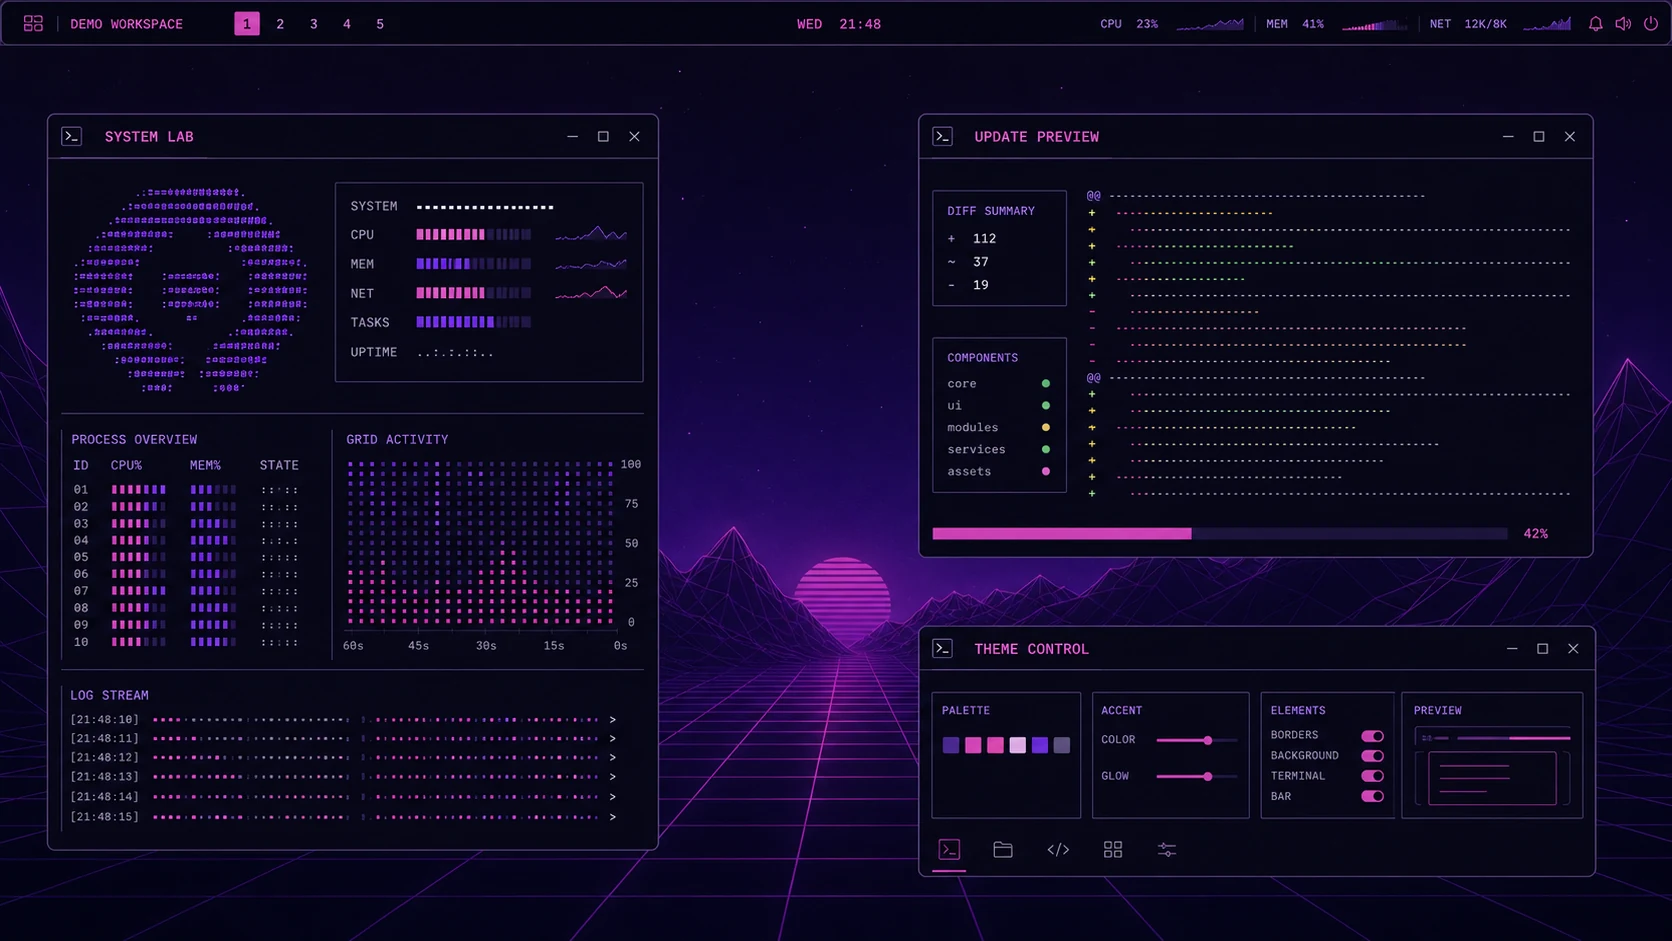
Task: Click the core component status dot
Action: 1046,383
